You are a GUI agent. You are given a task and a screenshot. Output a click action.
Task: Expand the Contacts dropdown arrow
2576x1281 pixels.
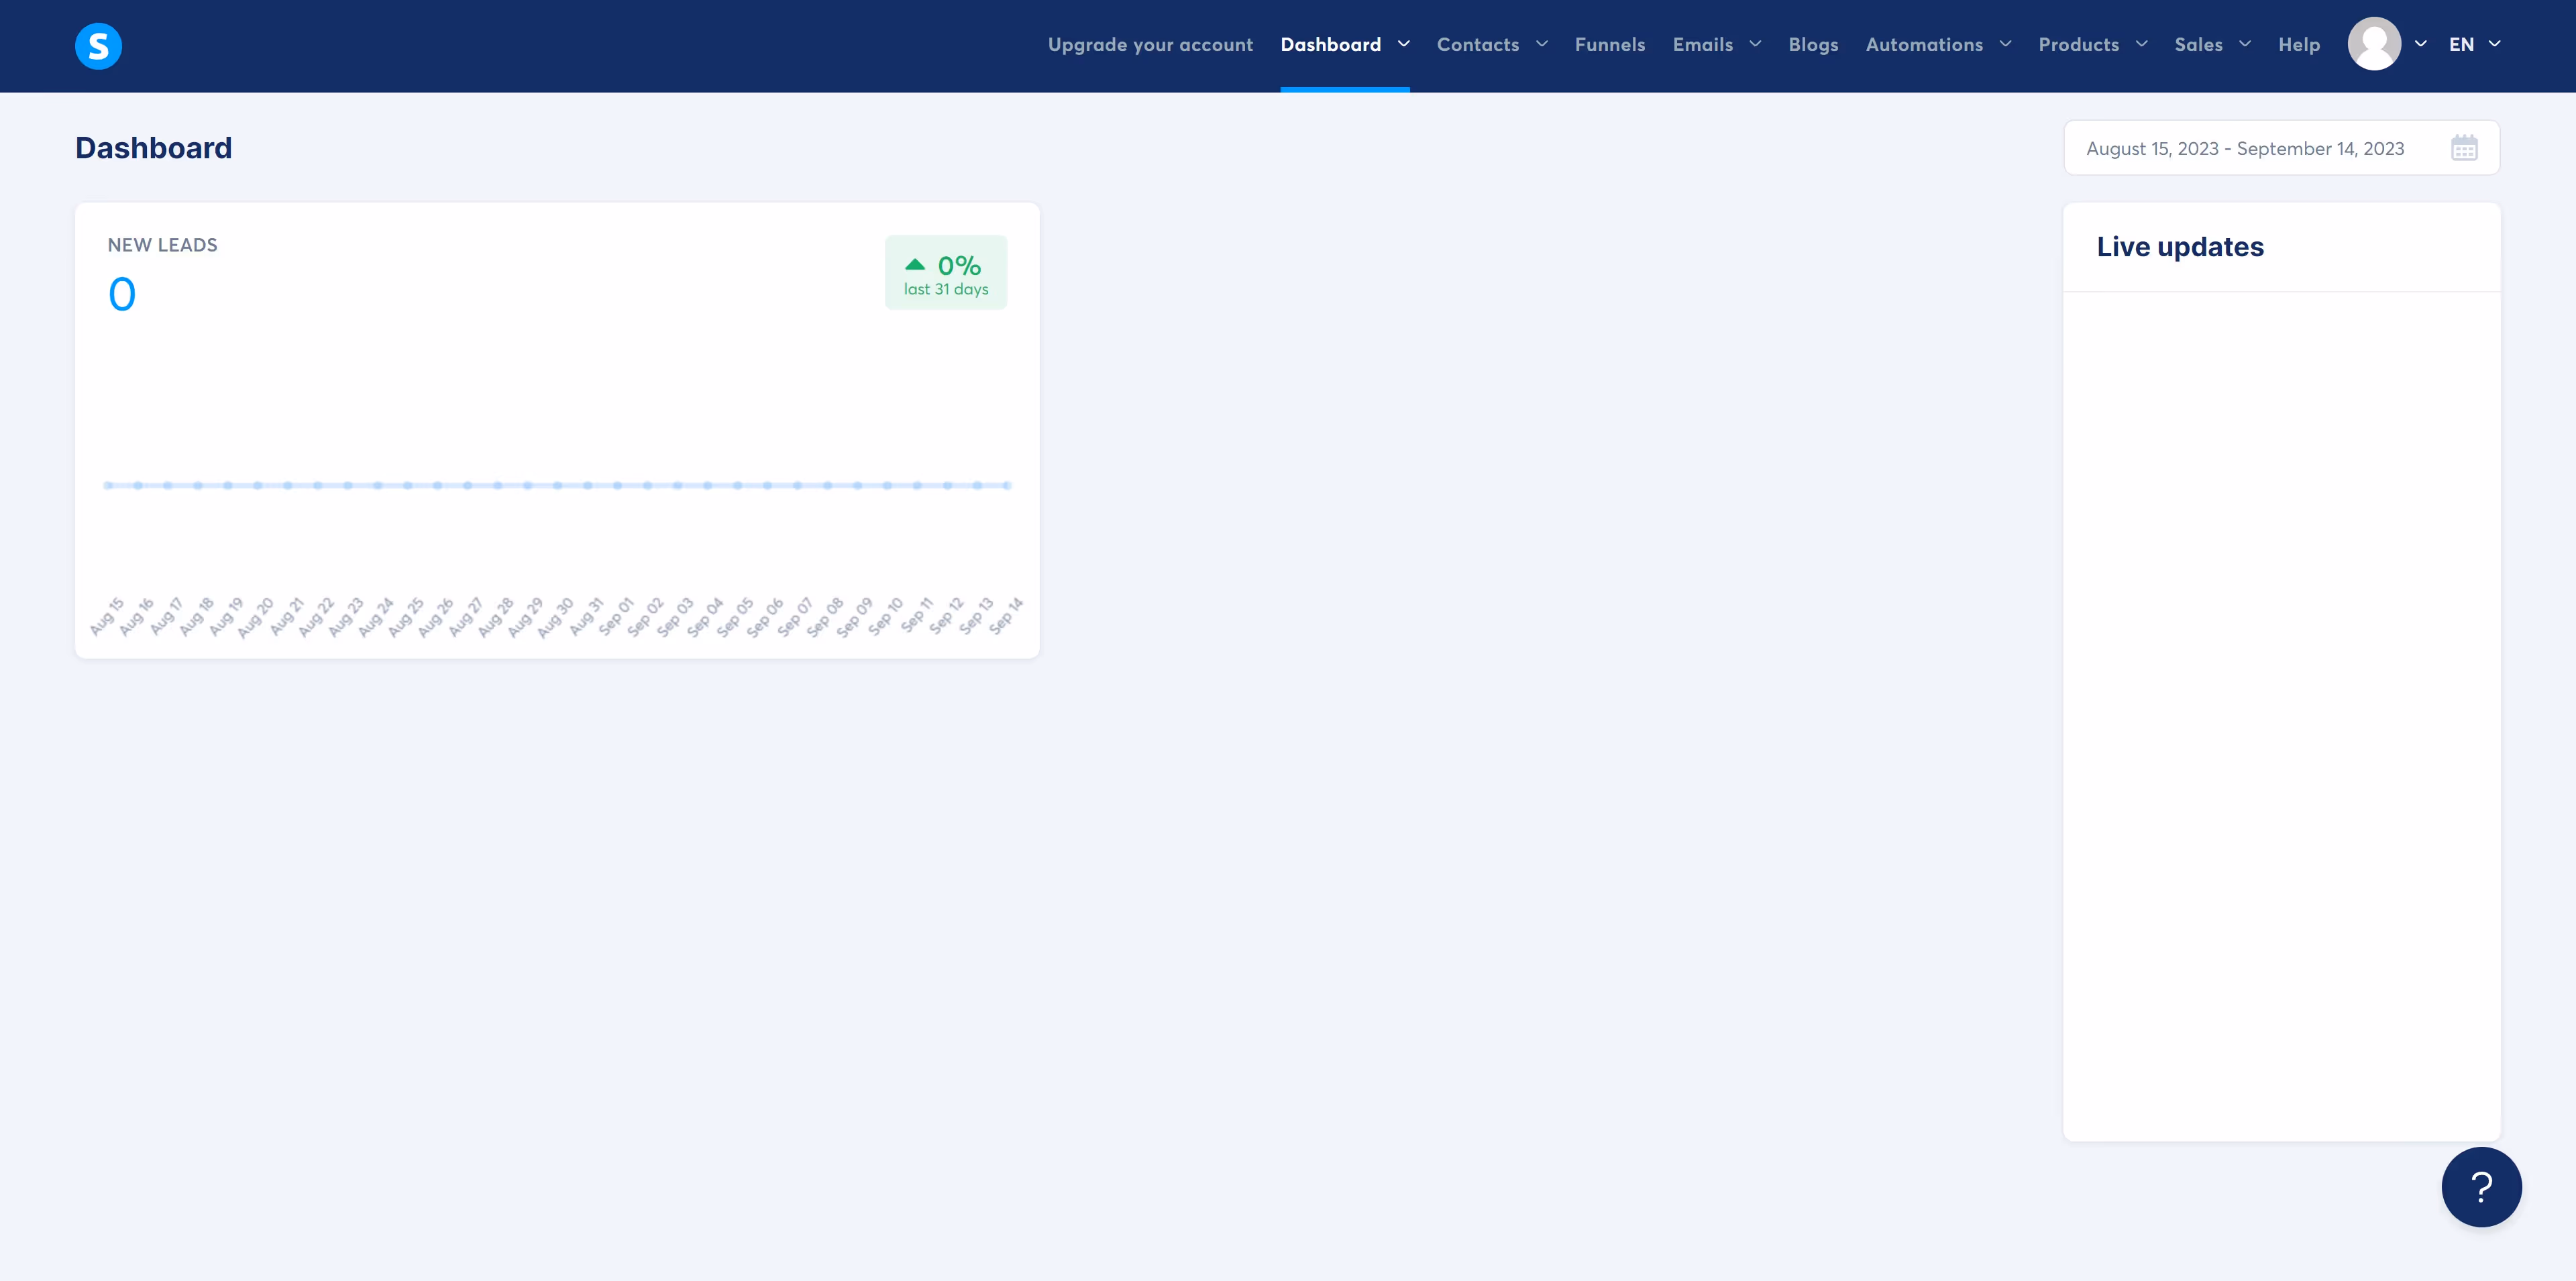coord(1541,44)
